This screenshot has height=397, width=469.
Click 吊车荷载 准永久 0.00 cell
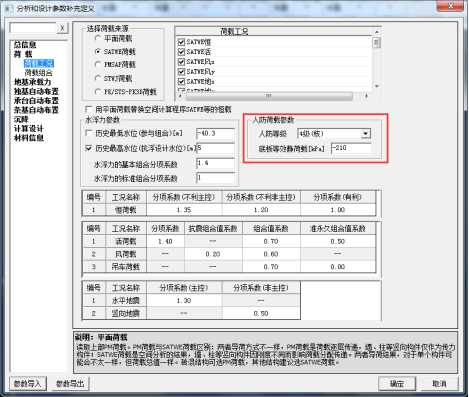[x=338, y=267]
